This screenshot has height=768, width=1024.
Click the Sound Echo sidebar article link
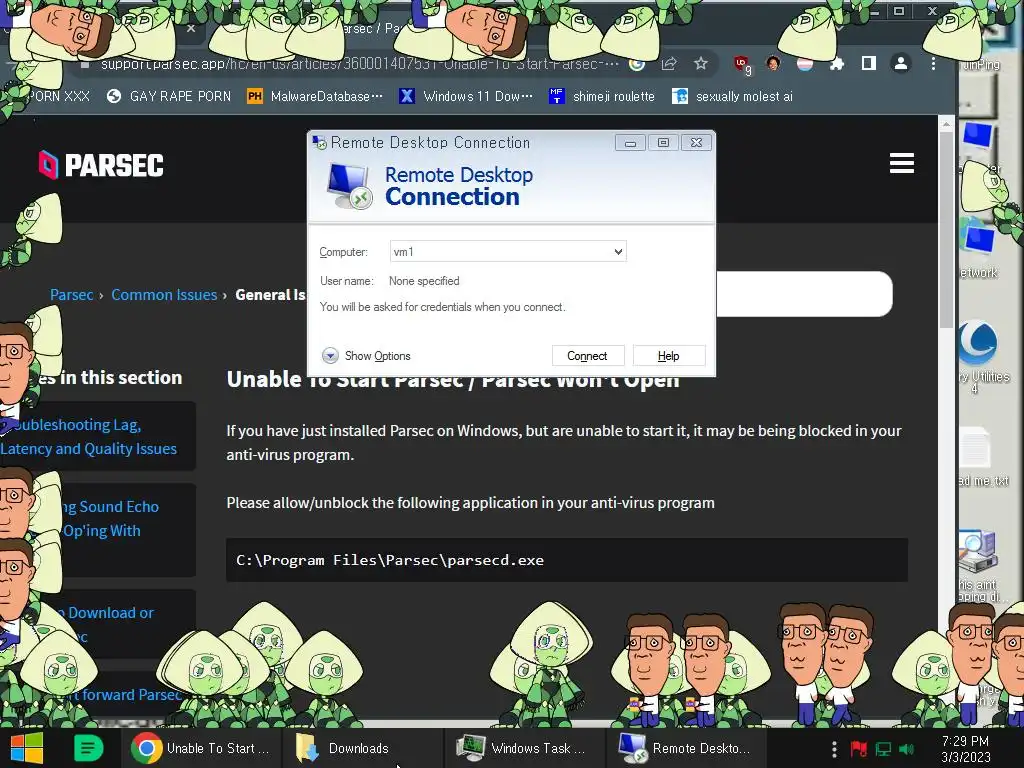click(111, 519)
